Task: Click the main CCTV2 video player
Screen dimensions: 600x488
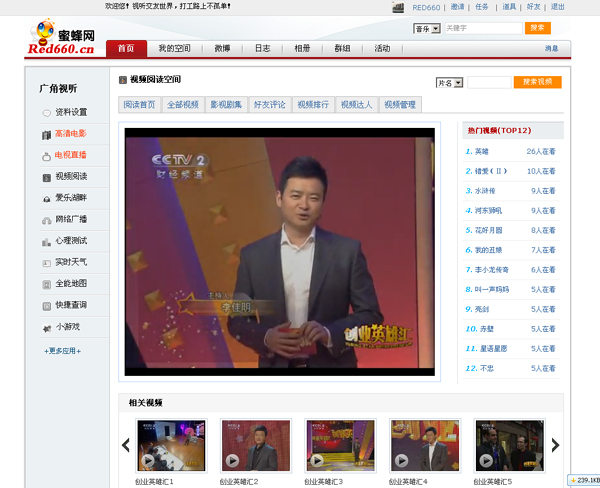Action: tap(280, 252)
